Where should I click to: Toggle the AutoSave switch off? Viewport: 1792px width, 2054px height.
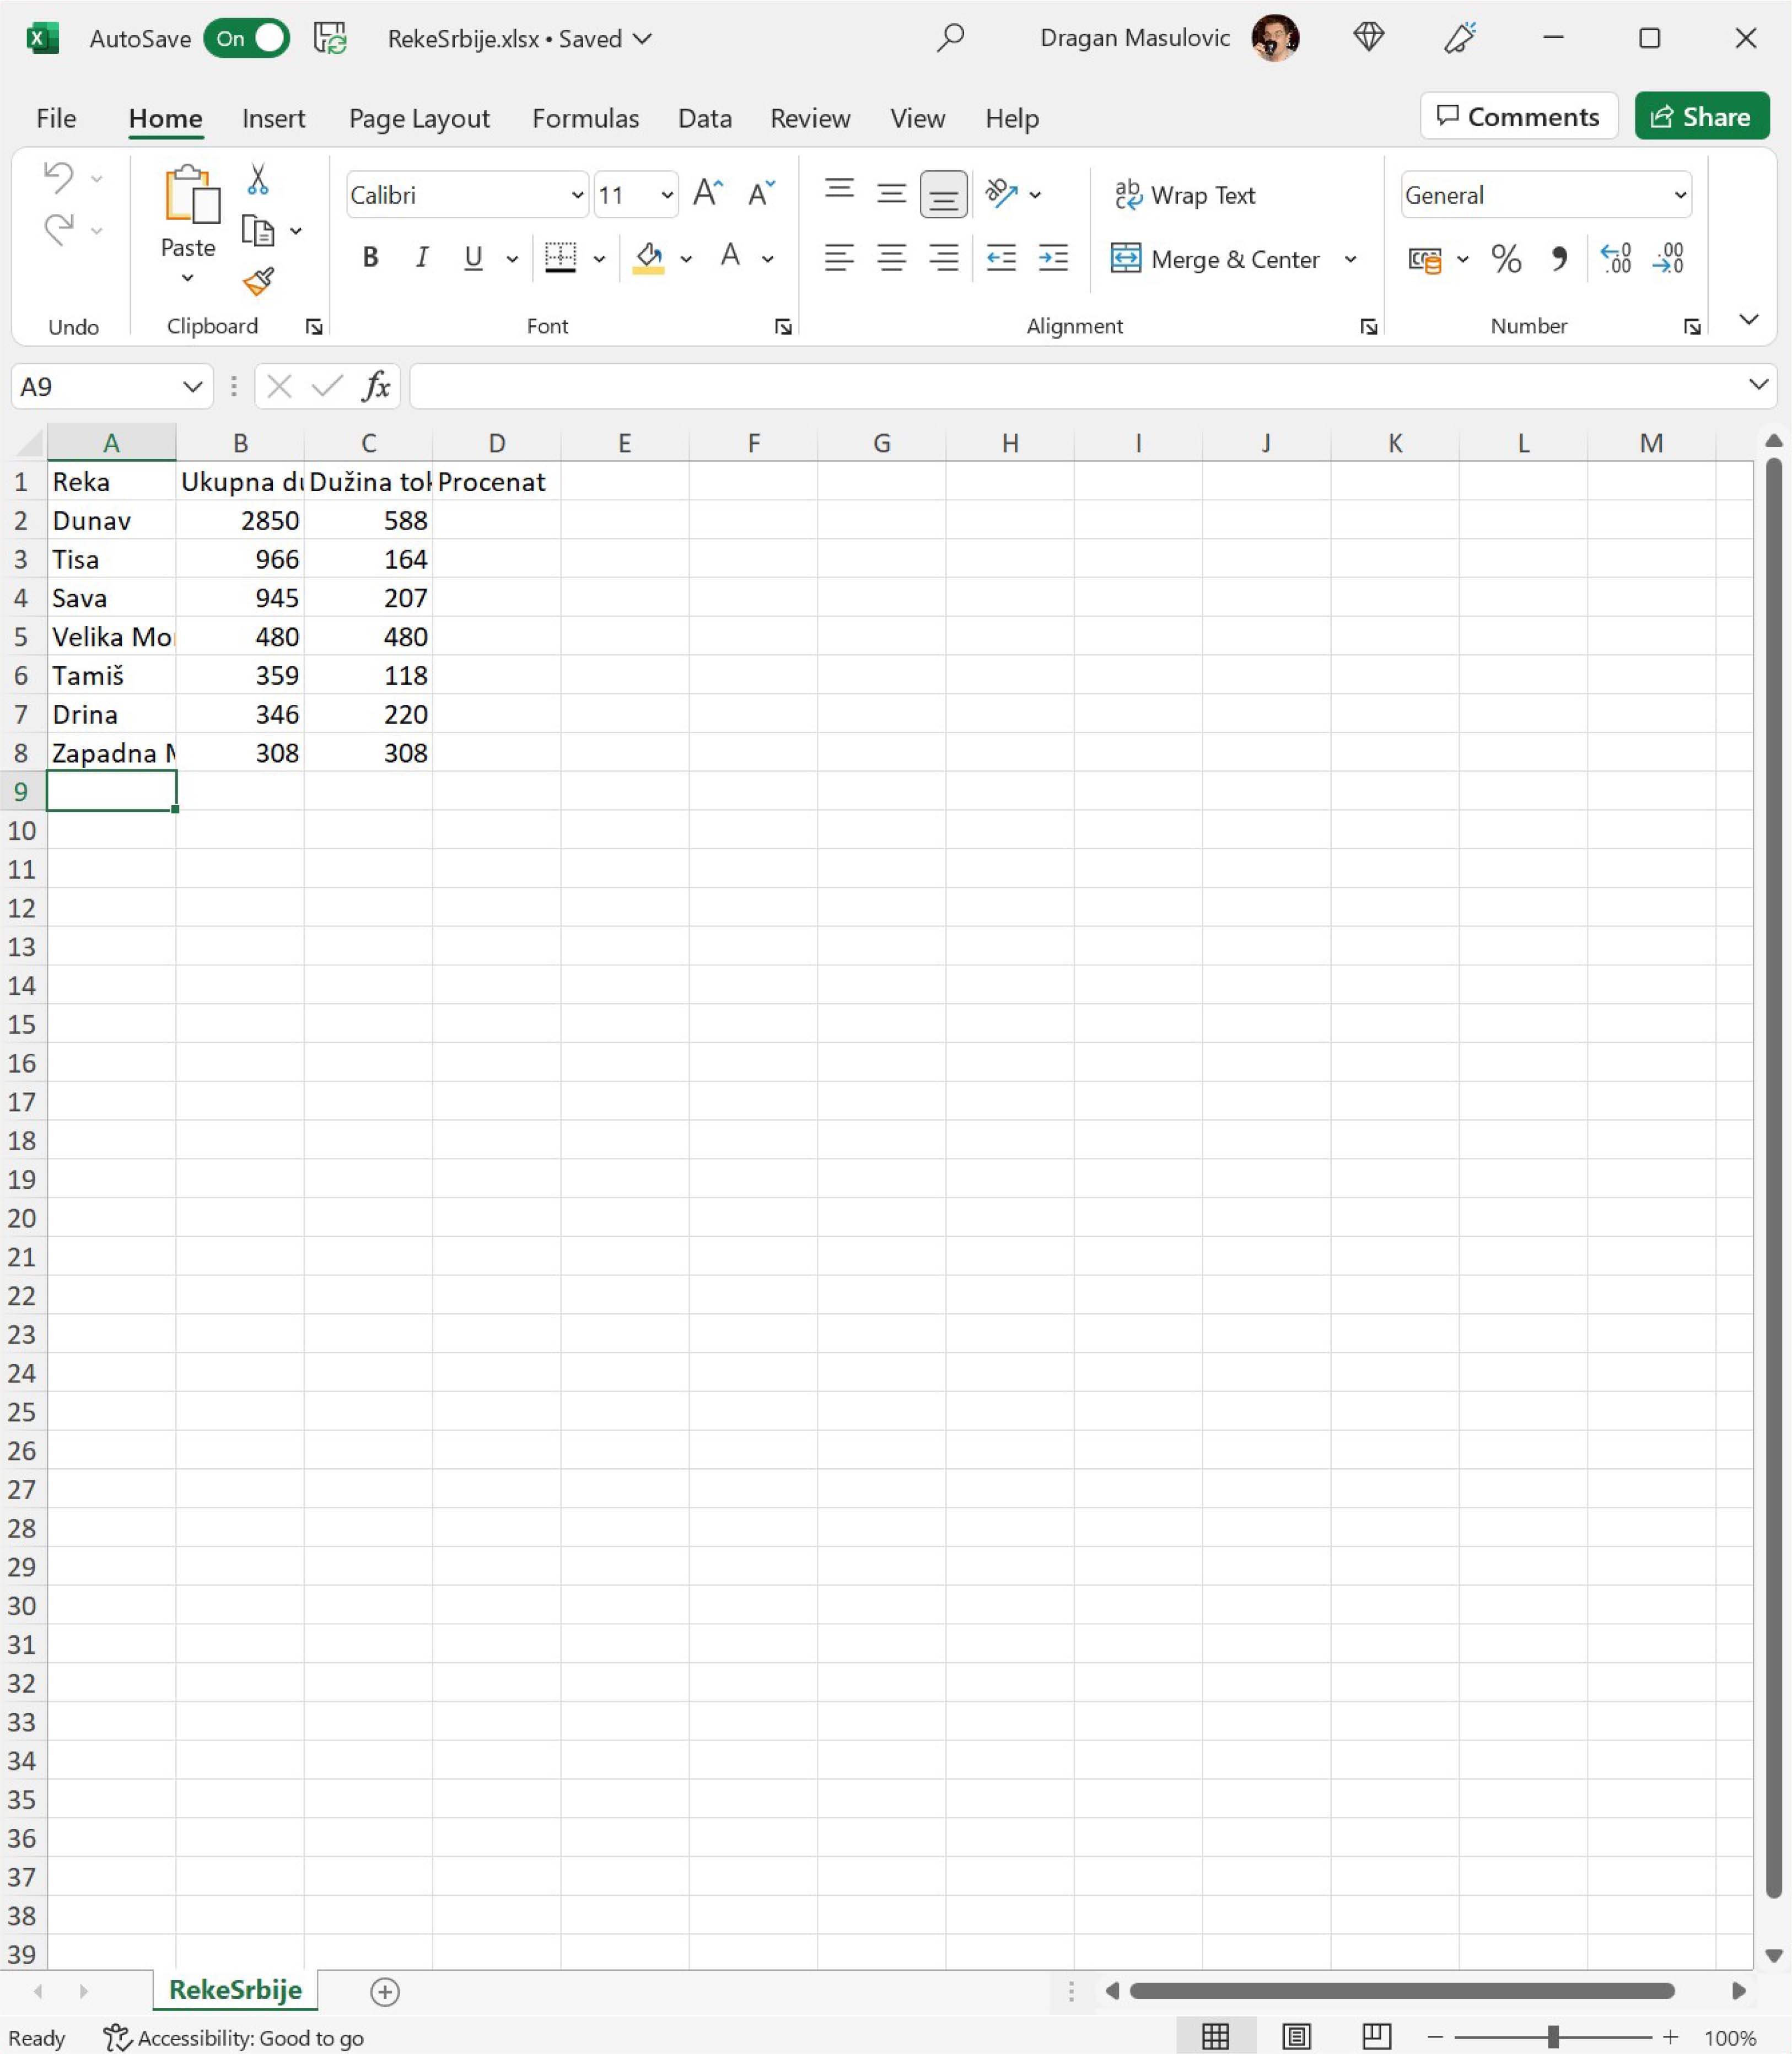pyautogui.click(x=247, y=39)
